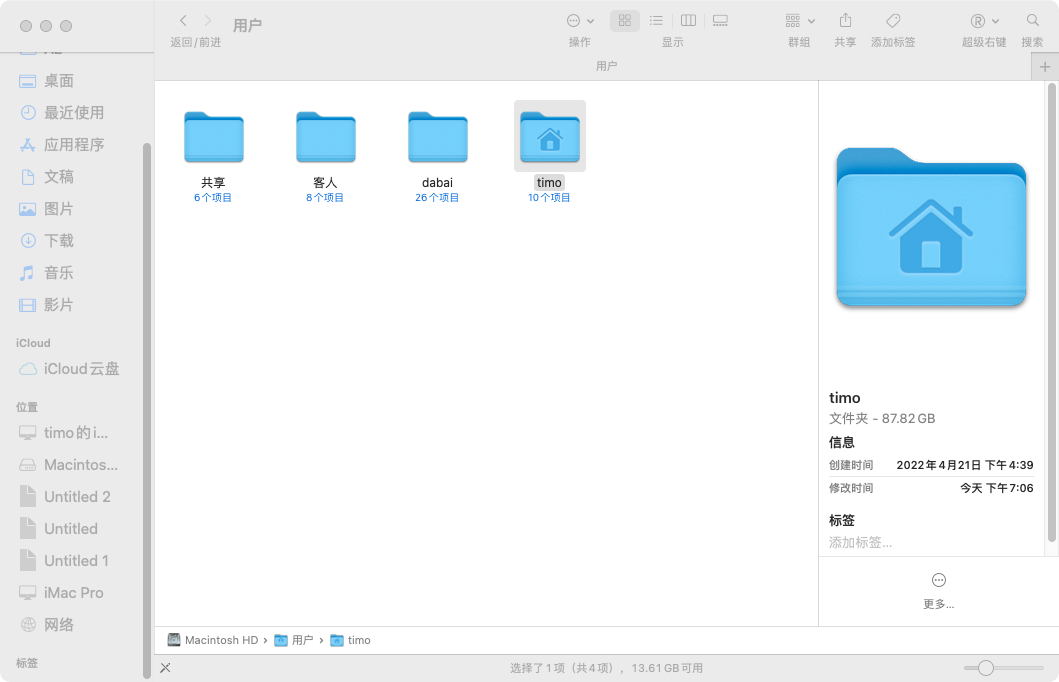Click the Share (共享) toolbar icon
Viewport: 1059px width, 682px height.
pyautogui.click(x=845, y=21)
